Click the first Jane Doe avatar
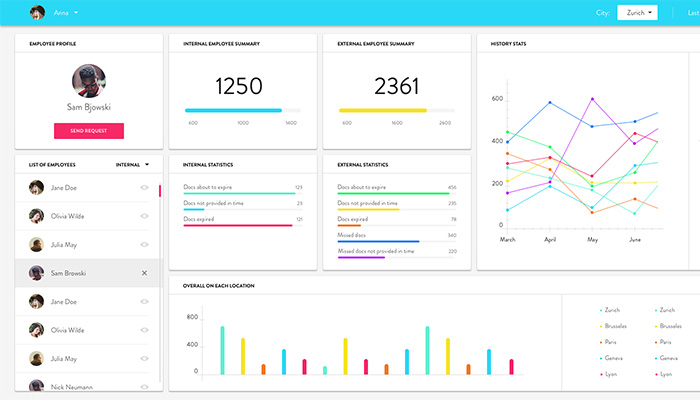700x400 pixels. (37, 187)
